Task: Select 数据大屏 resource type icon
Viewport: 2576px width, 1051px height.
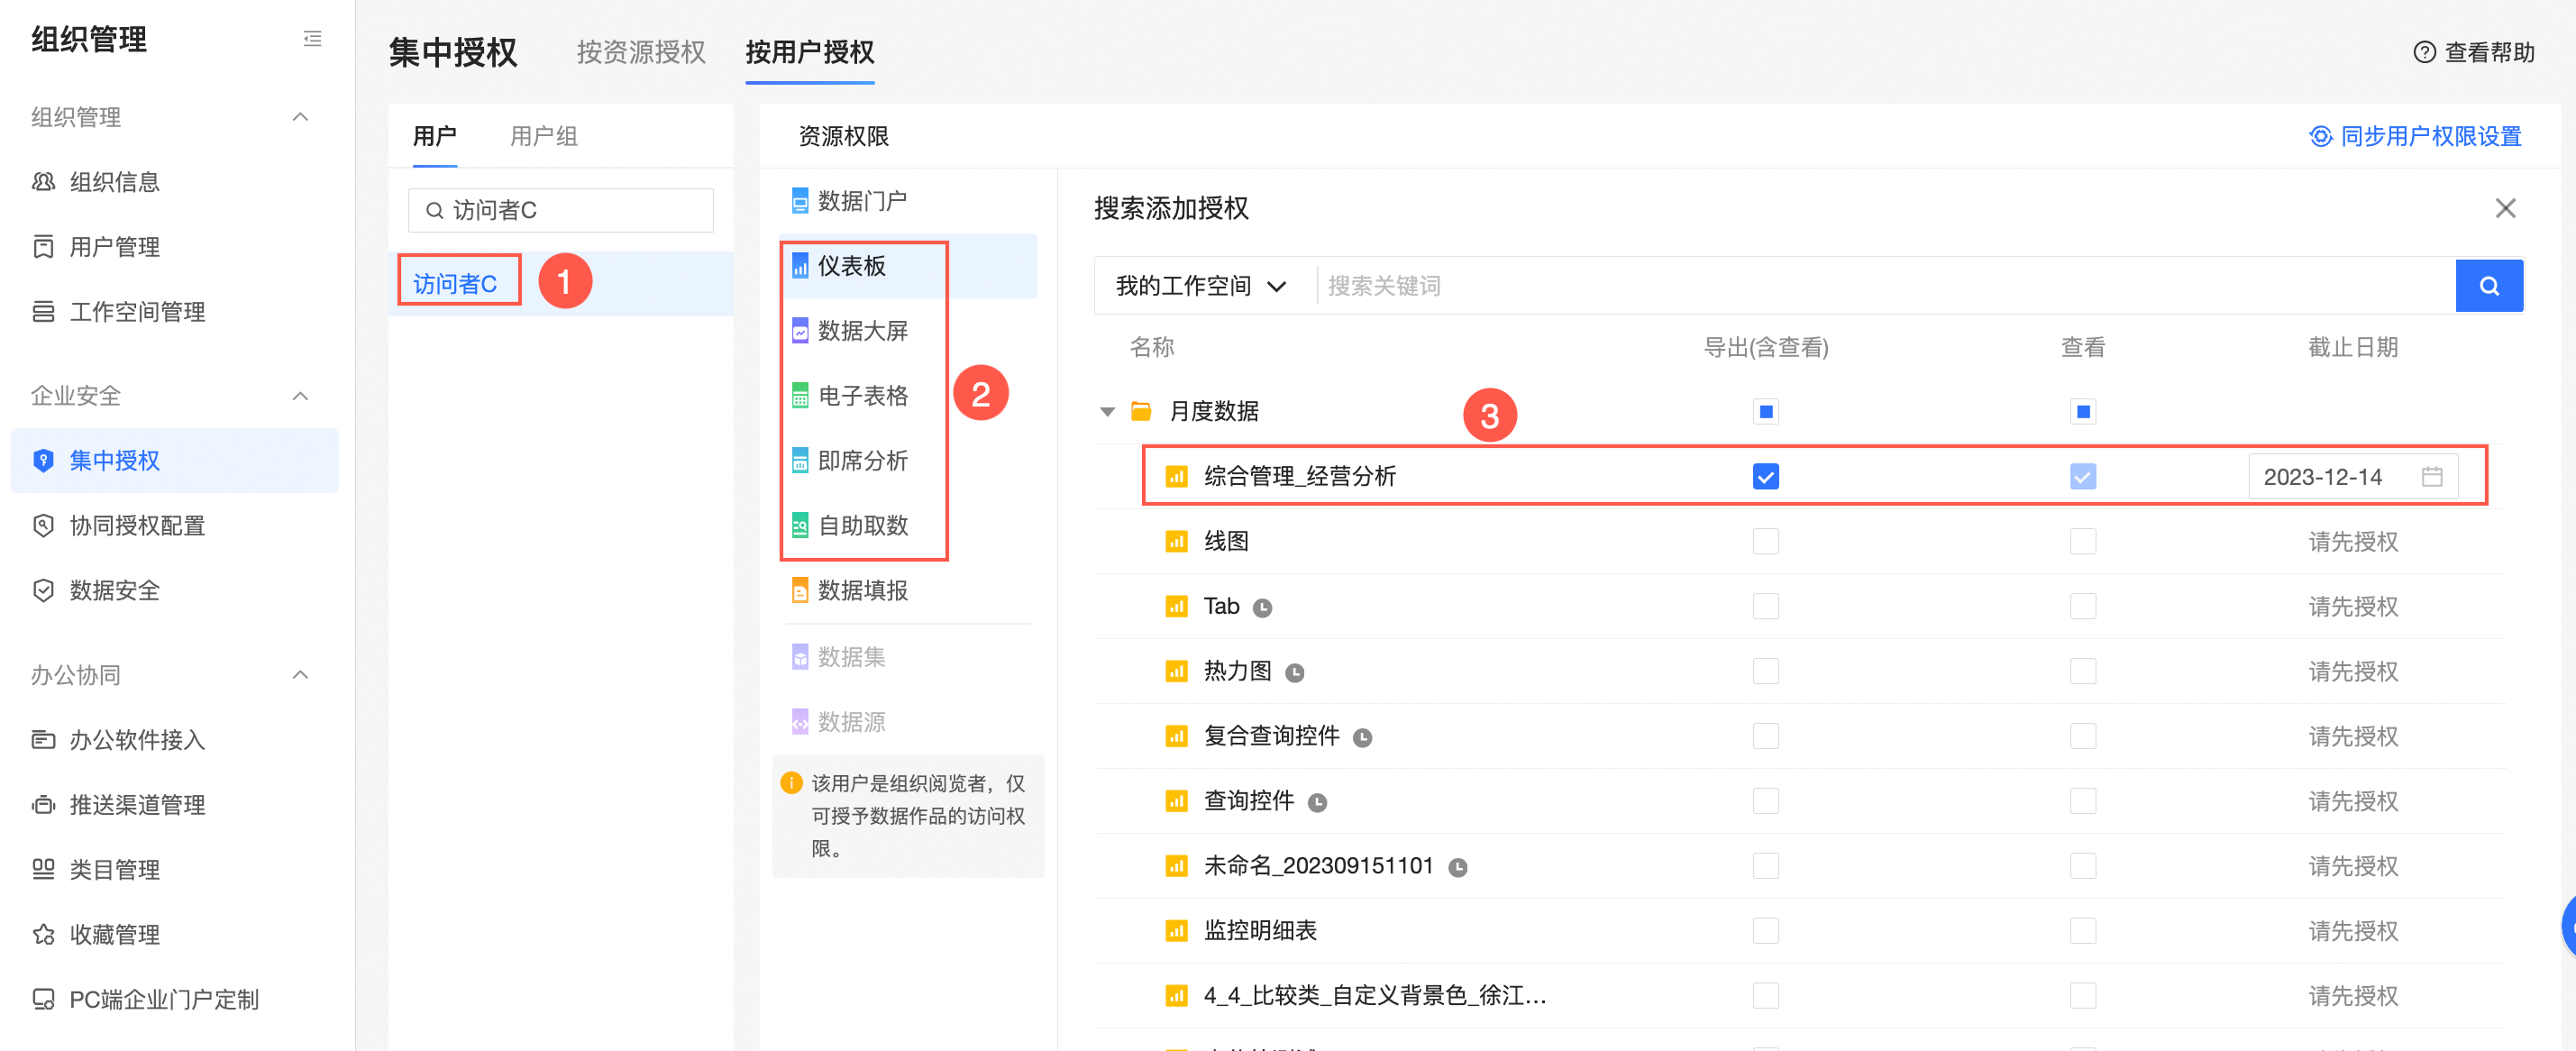Action: [800, 331]
